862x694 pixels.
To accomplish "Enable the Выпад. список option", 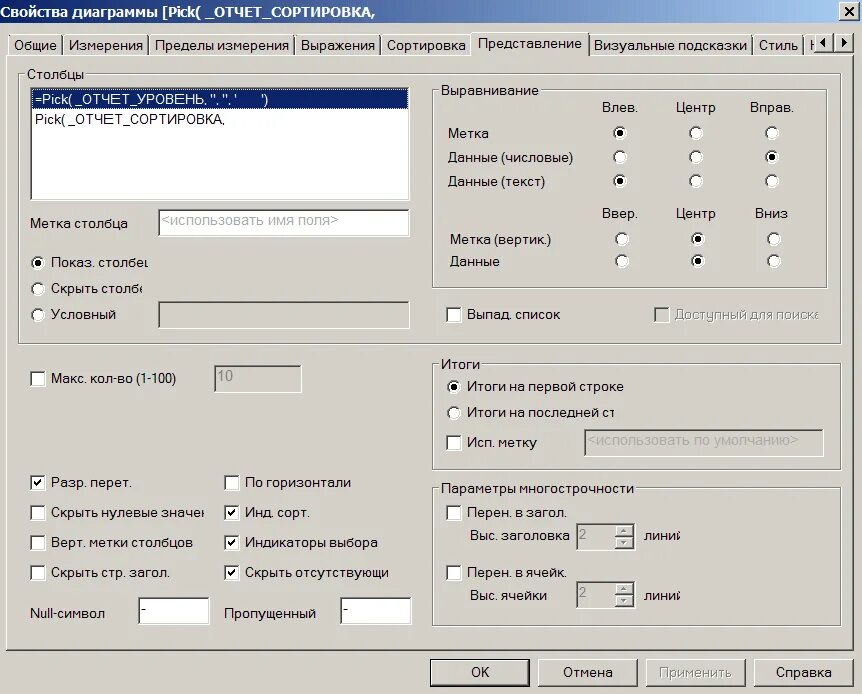I will click(x=453, y=314).
